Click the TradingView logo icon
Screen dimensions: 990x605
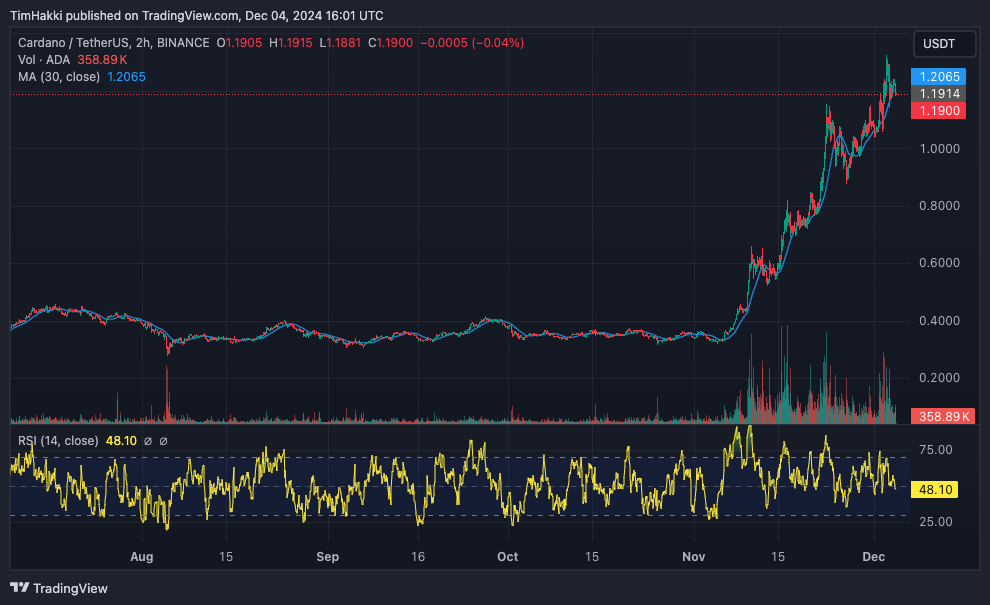(x=21, y=588)
